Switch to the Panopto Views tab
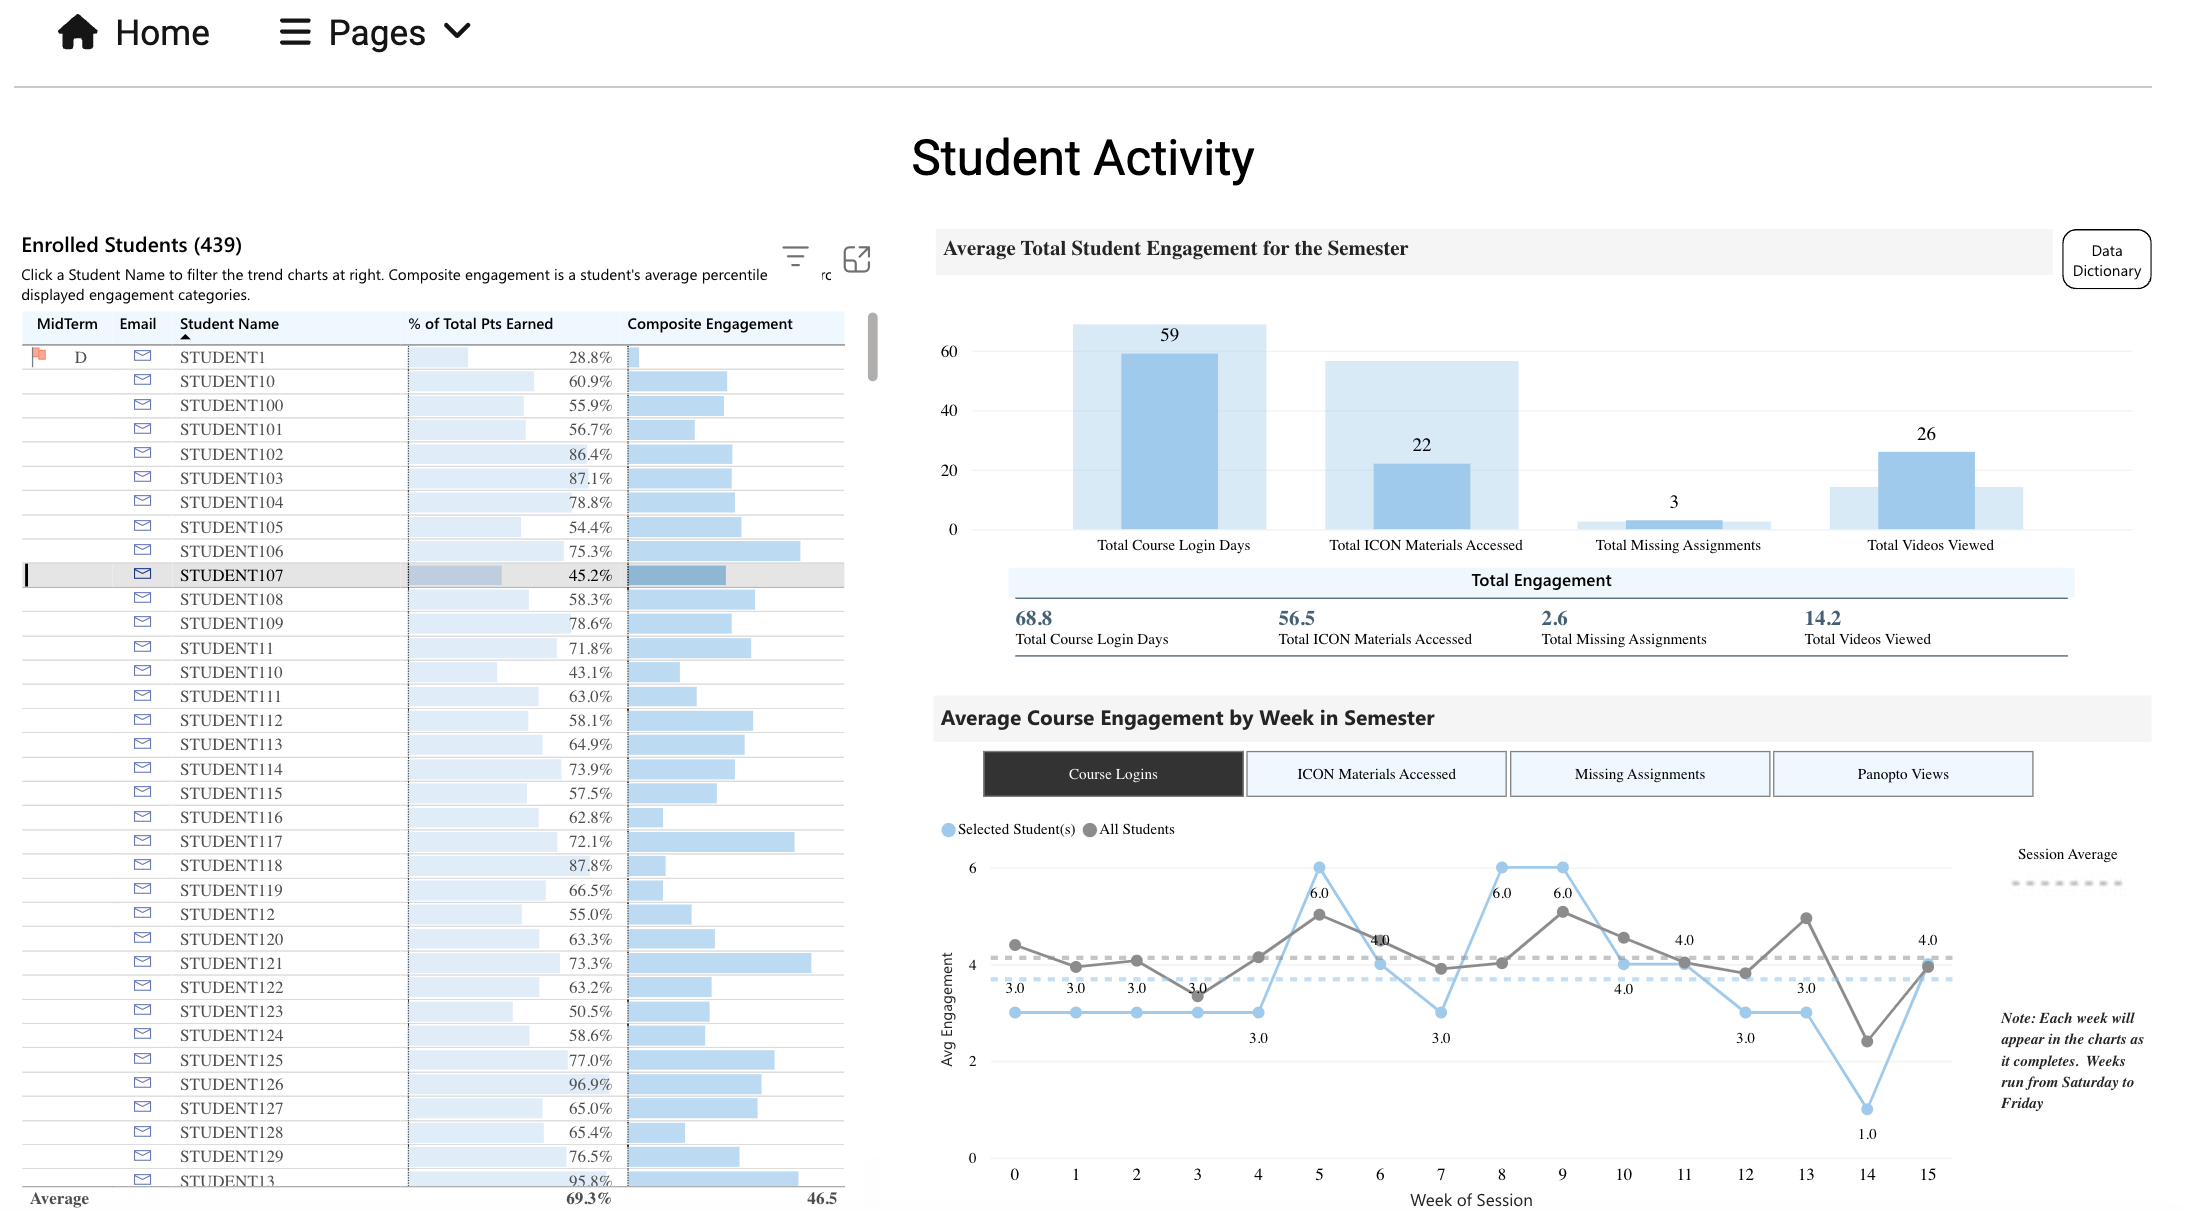The width and height of the screenshot is (2186, 1212). [x=1902, y=773]
